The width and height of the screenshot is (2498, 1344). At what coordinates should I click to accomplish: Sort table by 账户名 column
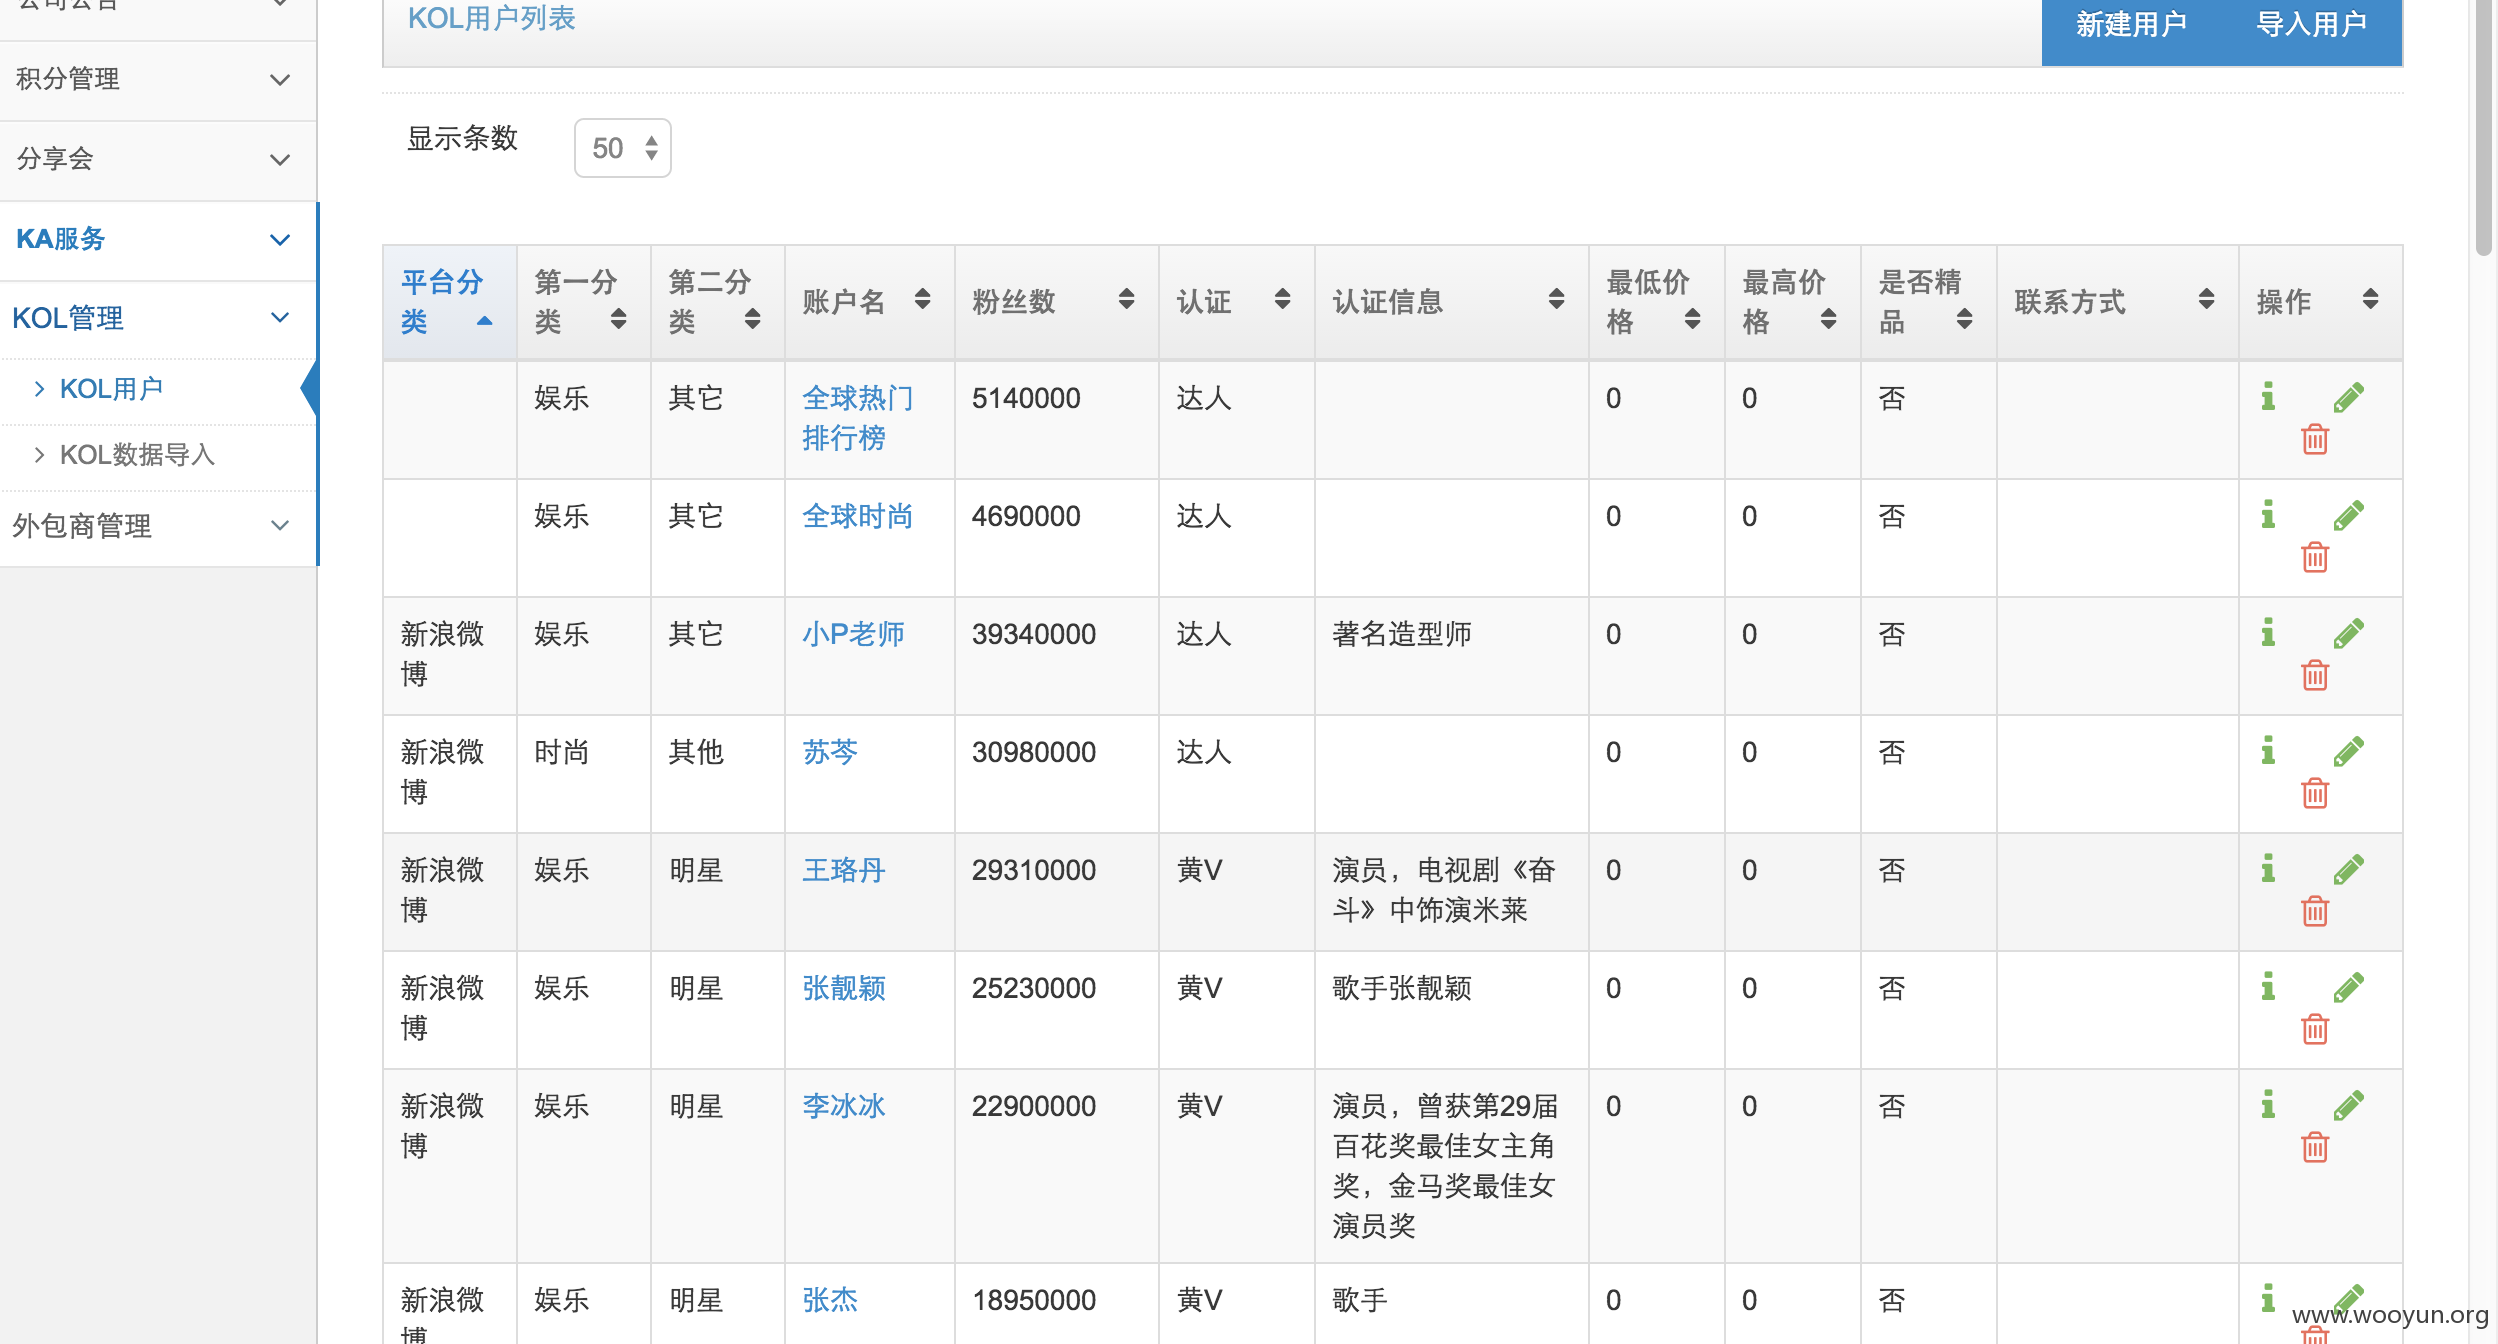click(x=870, y=302)
